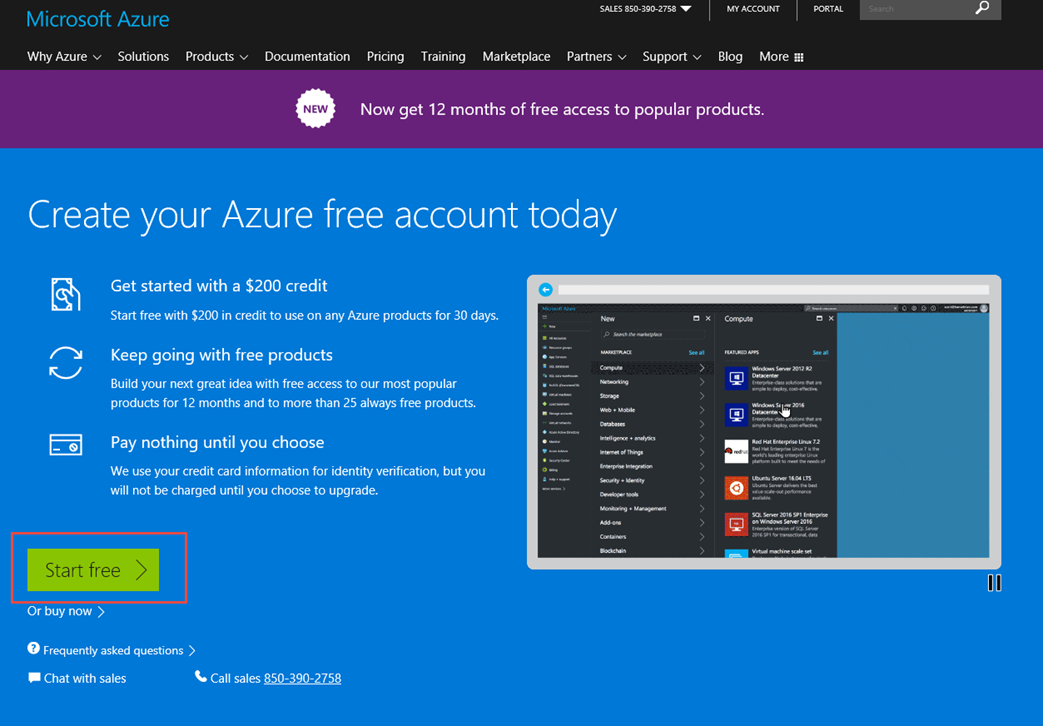
Task: Expand the Support dropdown
Action: pyautogui.click(x=672, y=57)
